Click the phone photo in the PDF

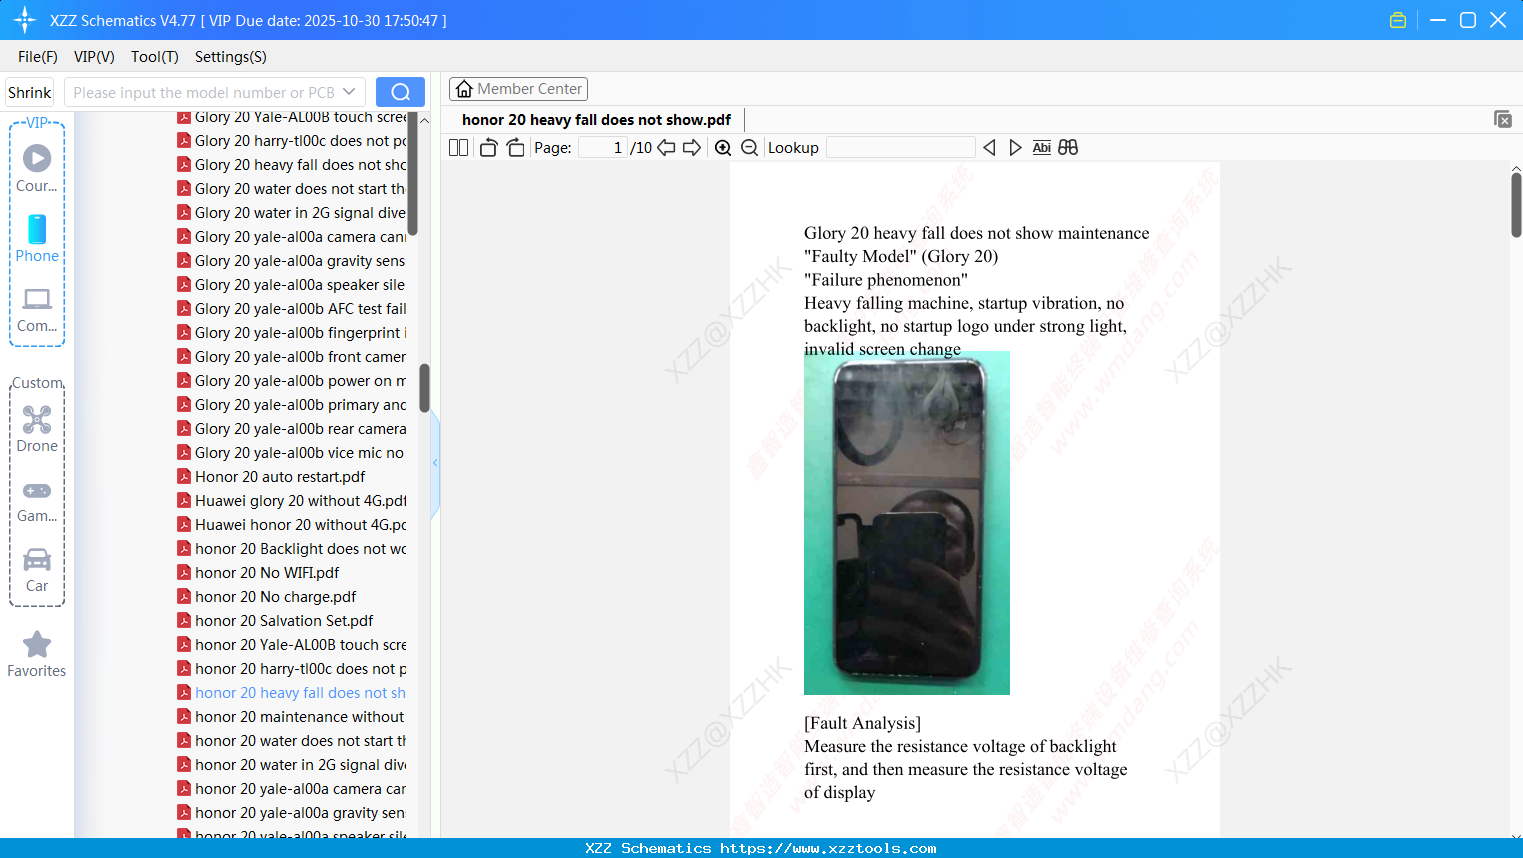click(x=907, y=523)
